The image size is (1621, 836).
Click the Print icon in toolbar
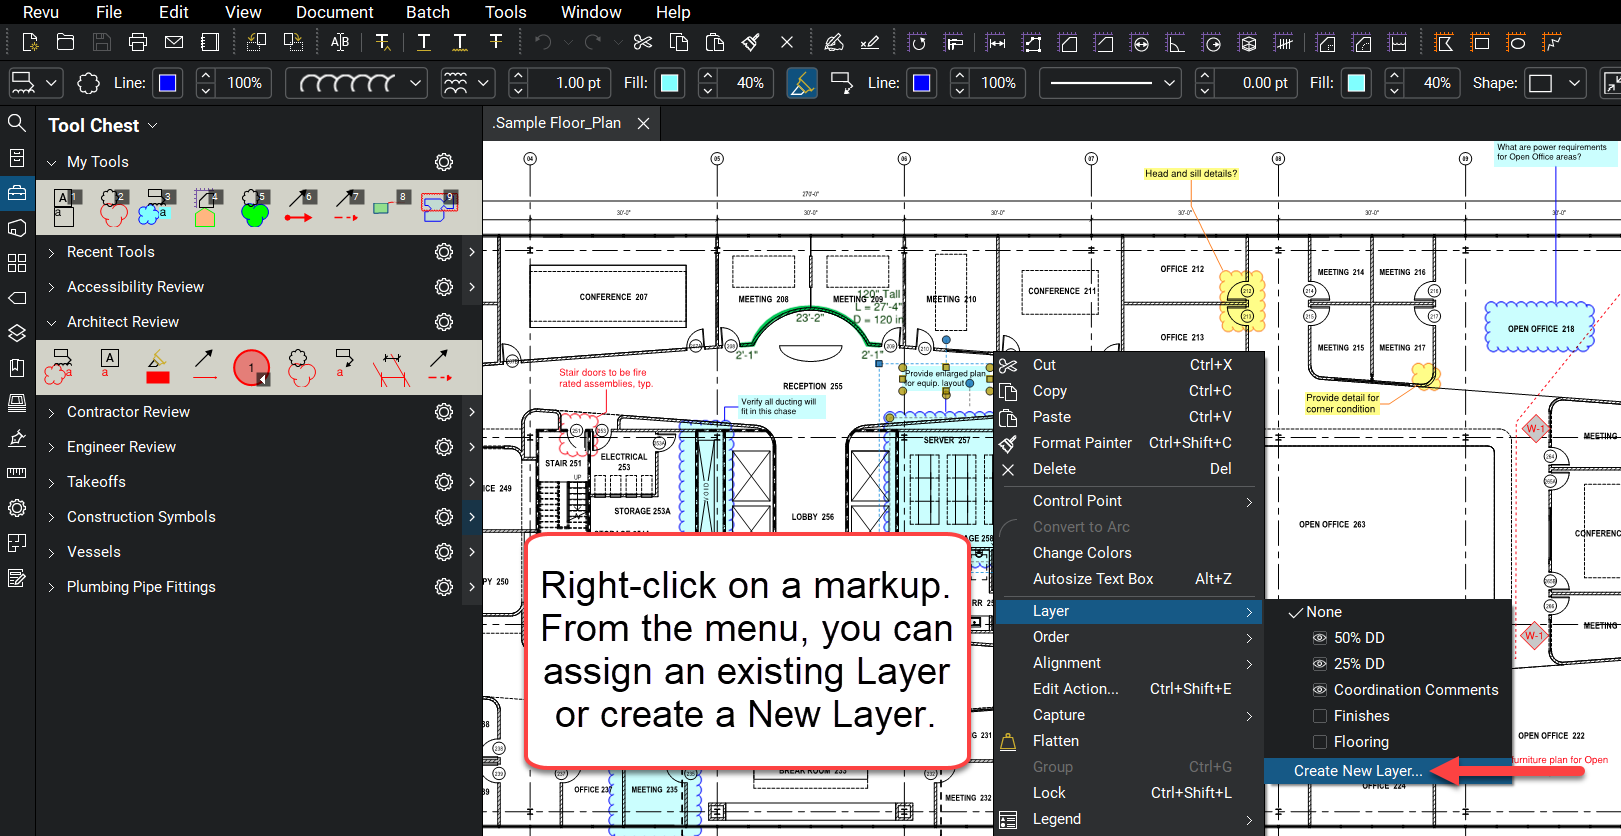[x=138, y=42]
